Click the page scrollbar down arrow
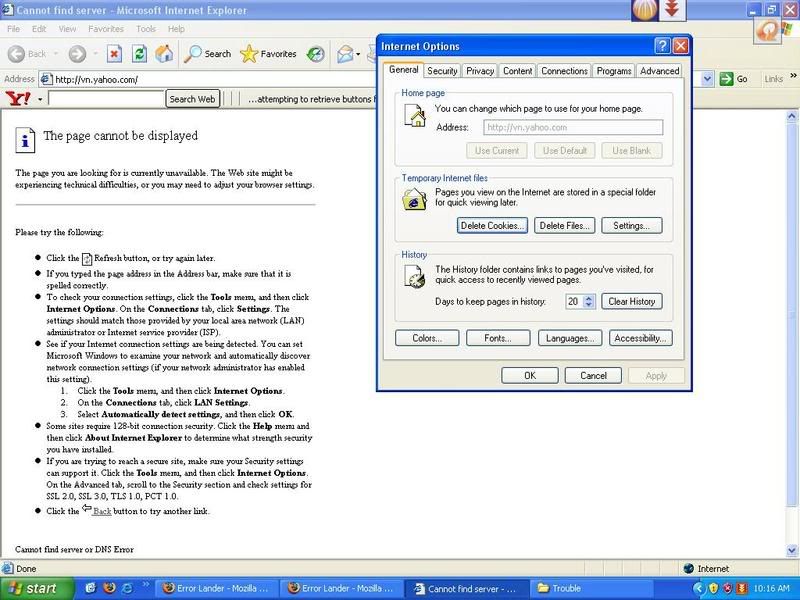800x600 pixels. coord(792,550)
